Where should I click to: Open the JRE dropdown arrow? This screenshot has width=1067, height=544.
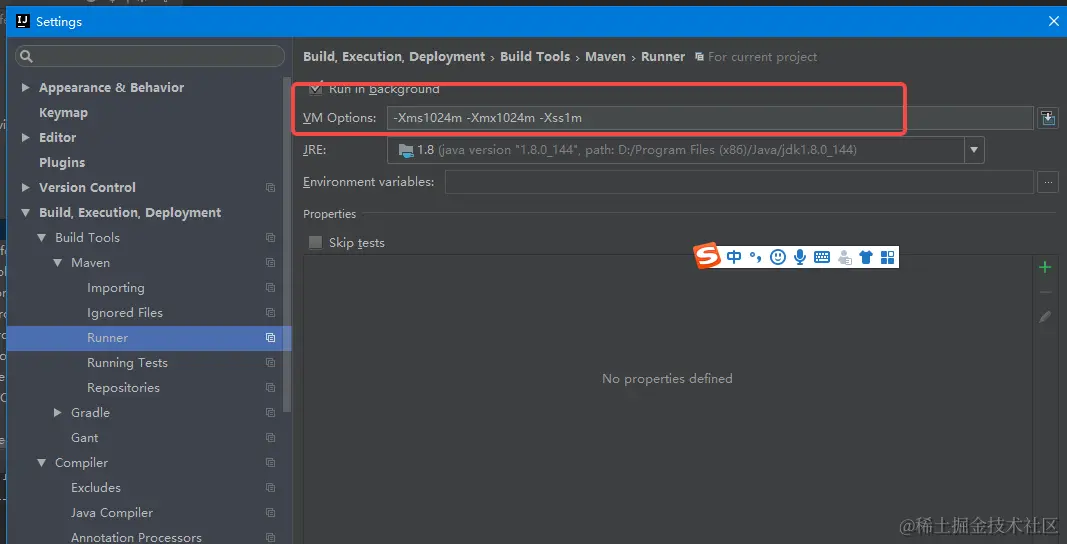coord(974,150)
